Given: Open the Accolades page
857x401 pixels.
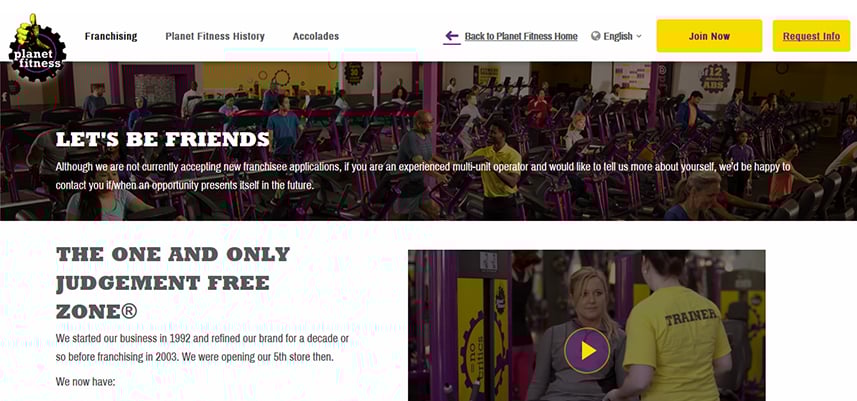Looking at the screenshot, I should point(316,36).
